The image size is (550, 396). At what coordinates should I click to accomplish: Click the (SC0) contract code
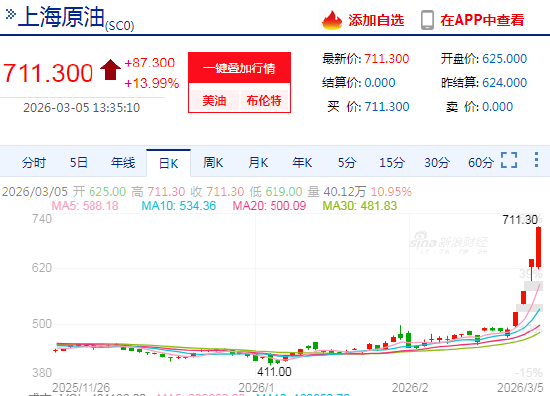point(119,26)
